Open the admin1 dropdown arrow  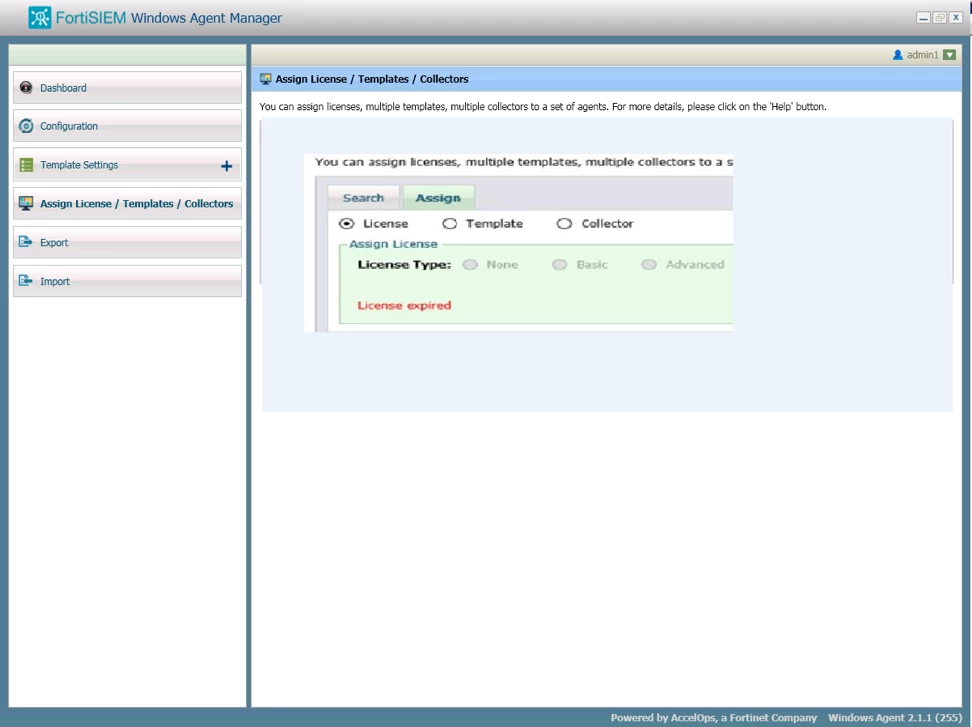click(x=949, y=55)
